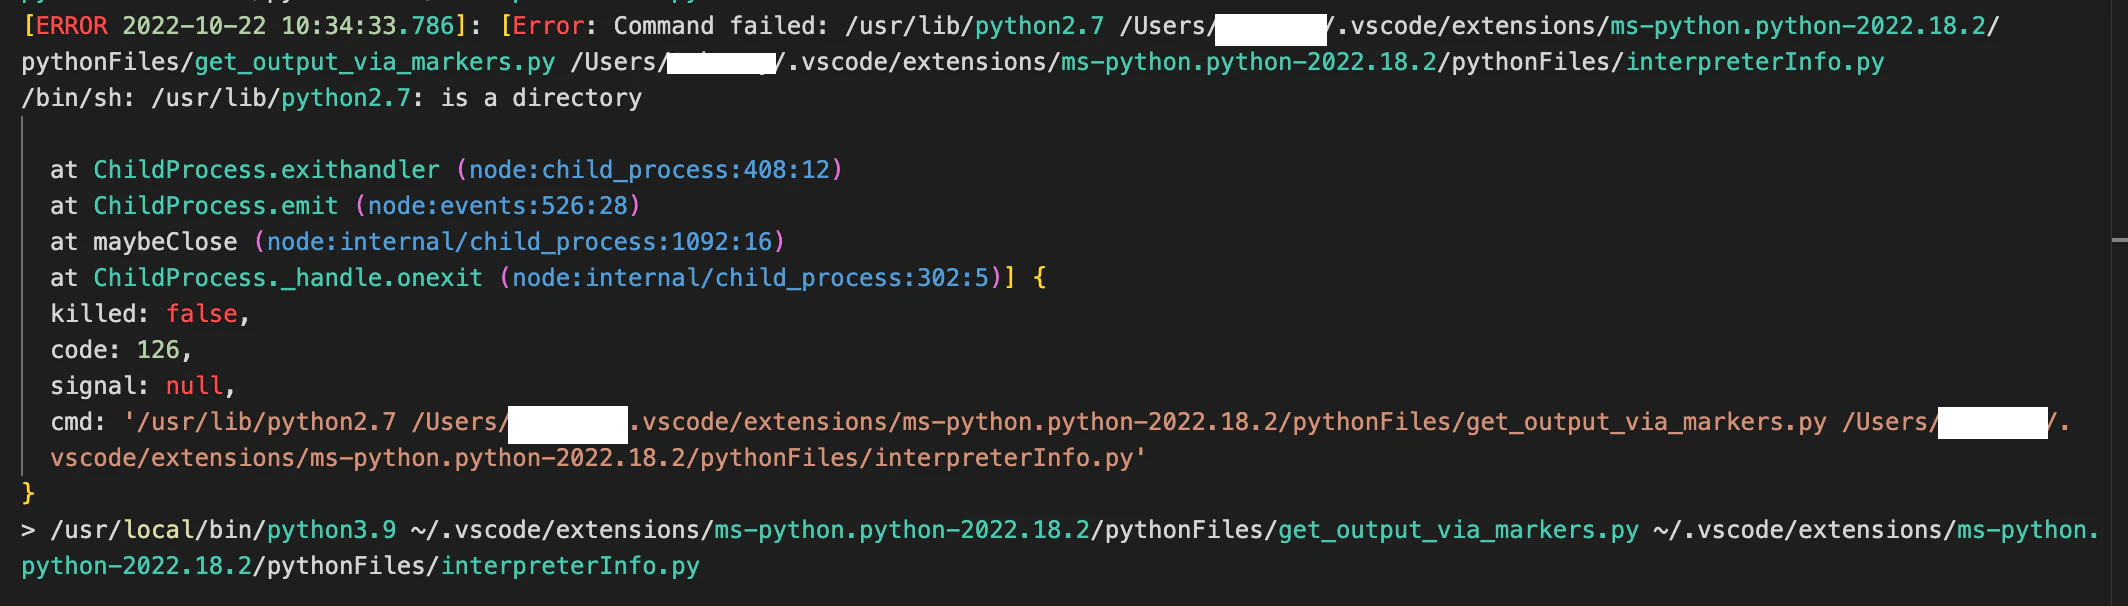Click 'interpreterInfo.py' on the last line
The height and width of the screenshot is (606, 2128).
click(570, 566)
